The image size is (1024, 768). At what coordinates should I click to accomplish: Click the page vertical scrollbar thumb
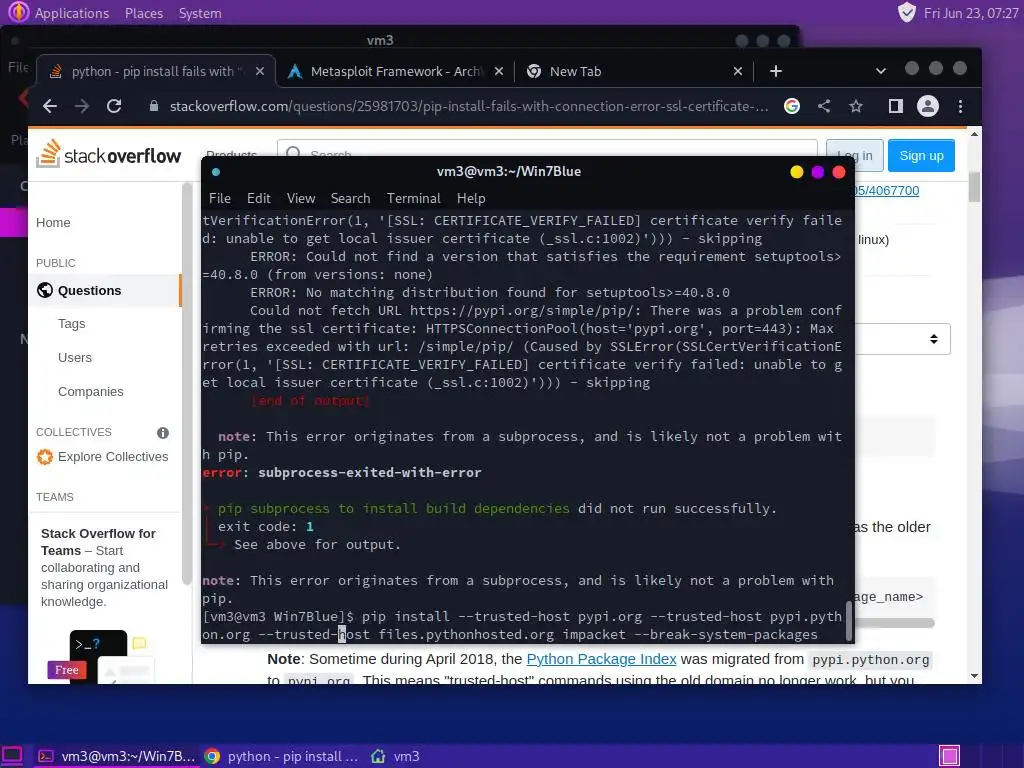pos(974,187)
